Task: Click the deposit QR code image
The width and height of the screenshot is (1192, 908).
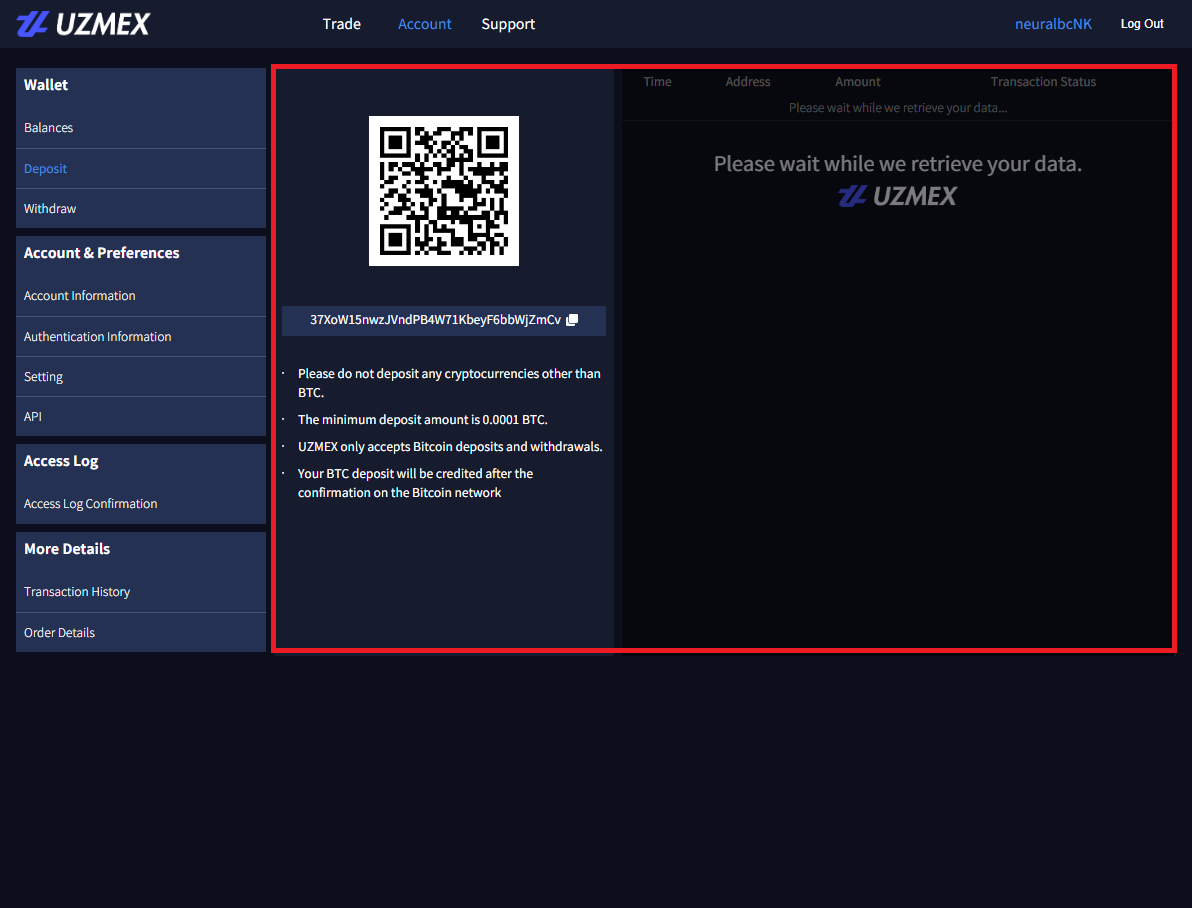Action: pyautogui.click(x=443, y=191)
